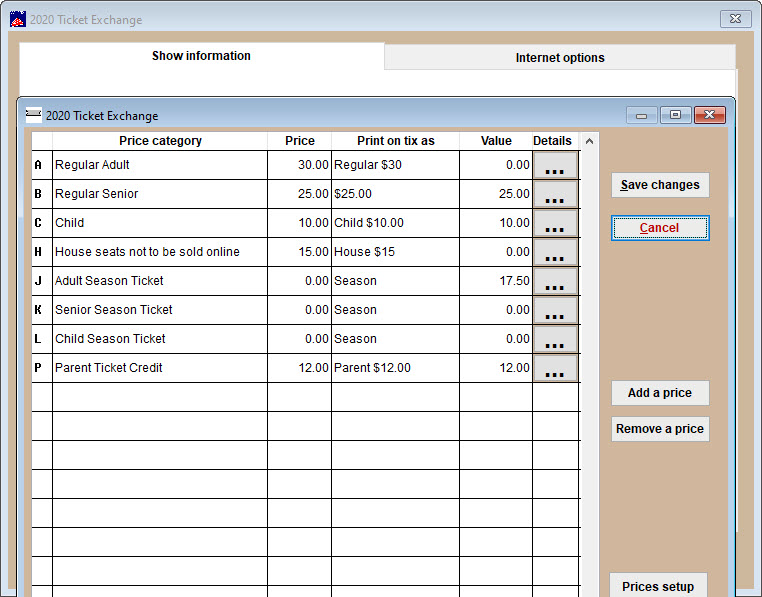Image resolution: width=762 pixels, height=597 pixels.
Task: Open details for Child Season Ticket
Action: point(555,339)
